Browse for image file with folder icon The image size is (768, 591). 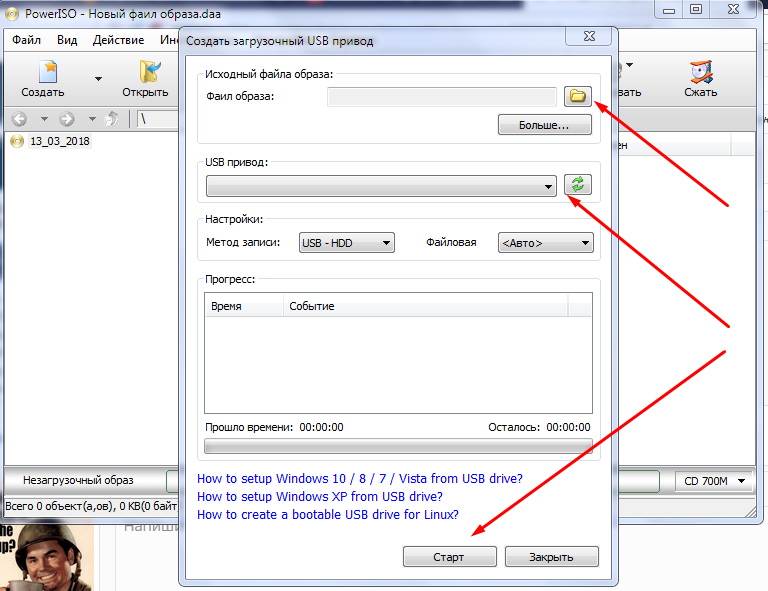(x=577, y=96)
